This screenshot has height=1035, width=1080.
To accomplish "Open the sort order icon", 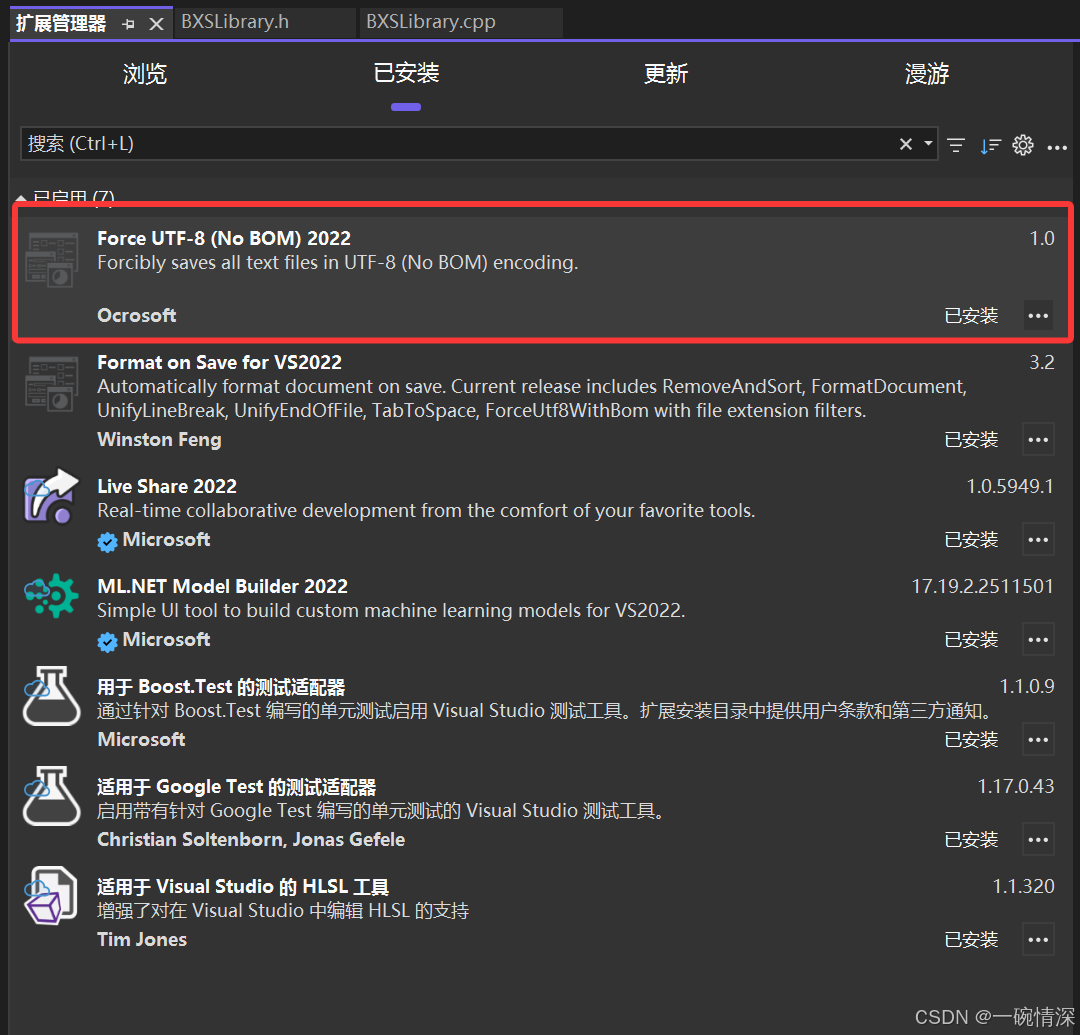I will click(x=990, y=145).
